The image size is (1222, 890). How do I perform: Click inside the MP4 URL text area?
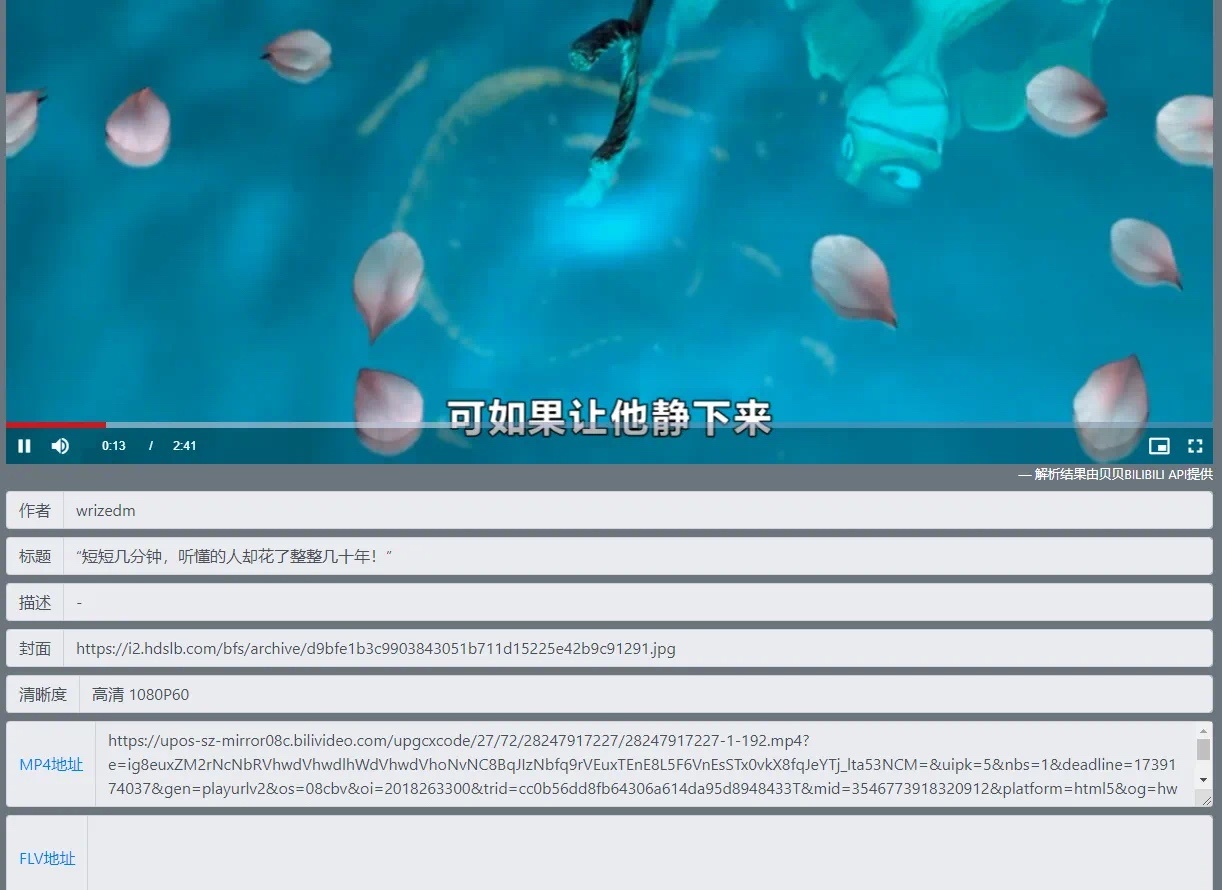[645, 764]
